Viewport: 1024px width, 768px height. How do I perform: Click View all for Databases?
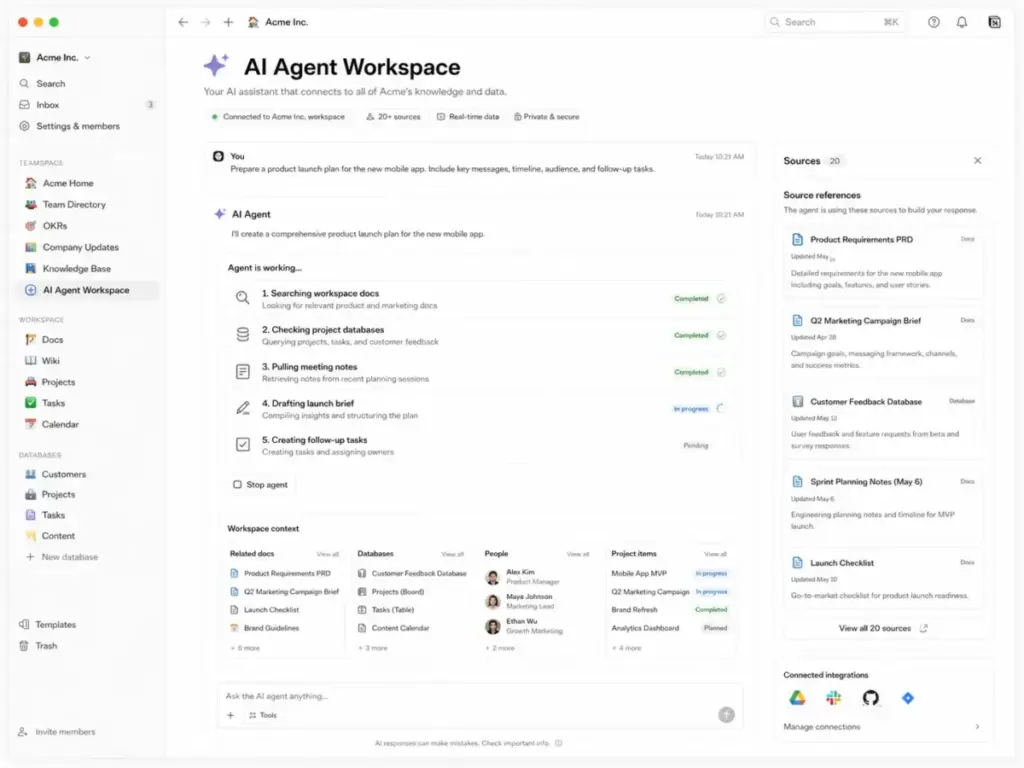452,554
